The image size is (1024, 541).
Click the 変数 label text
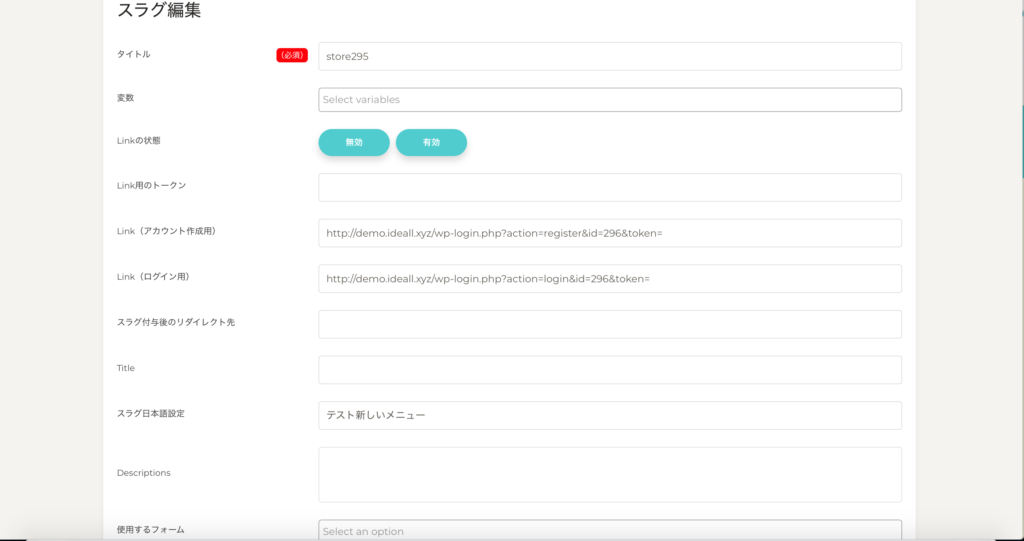coord(126,98)
